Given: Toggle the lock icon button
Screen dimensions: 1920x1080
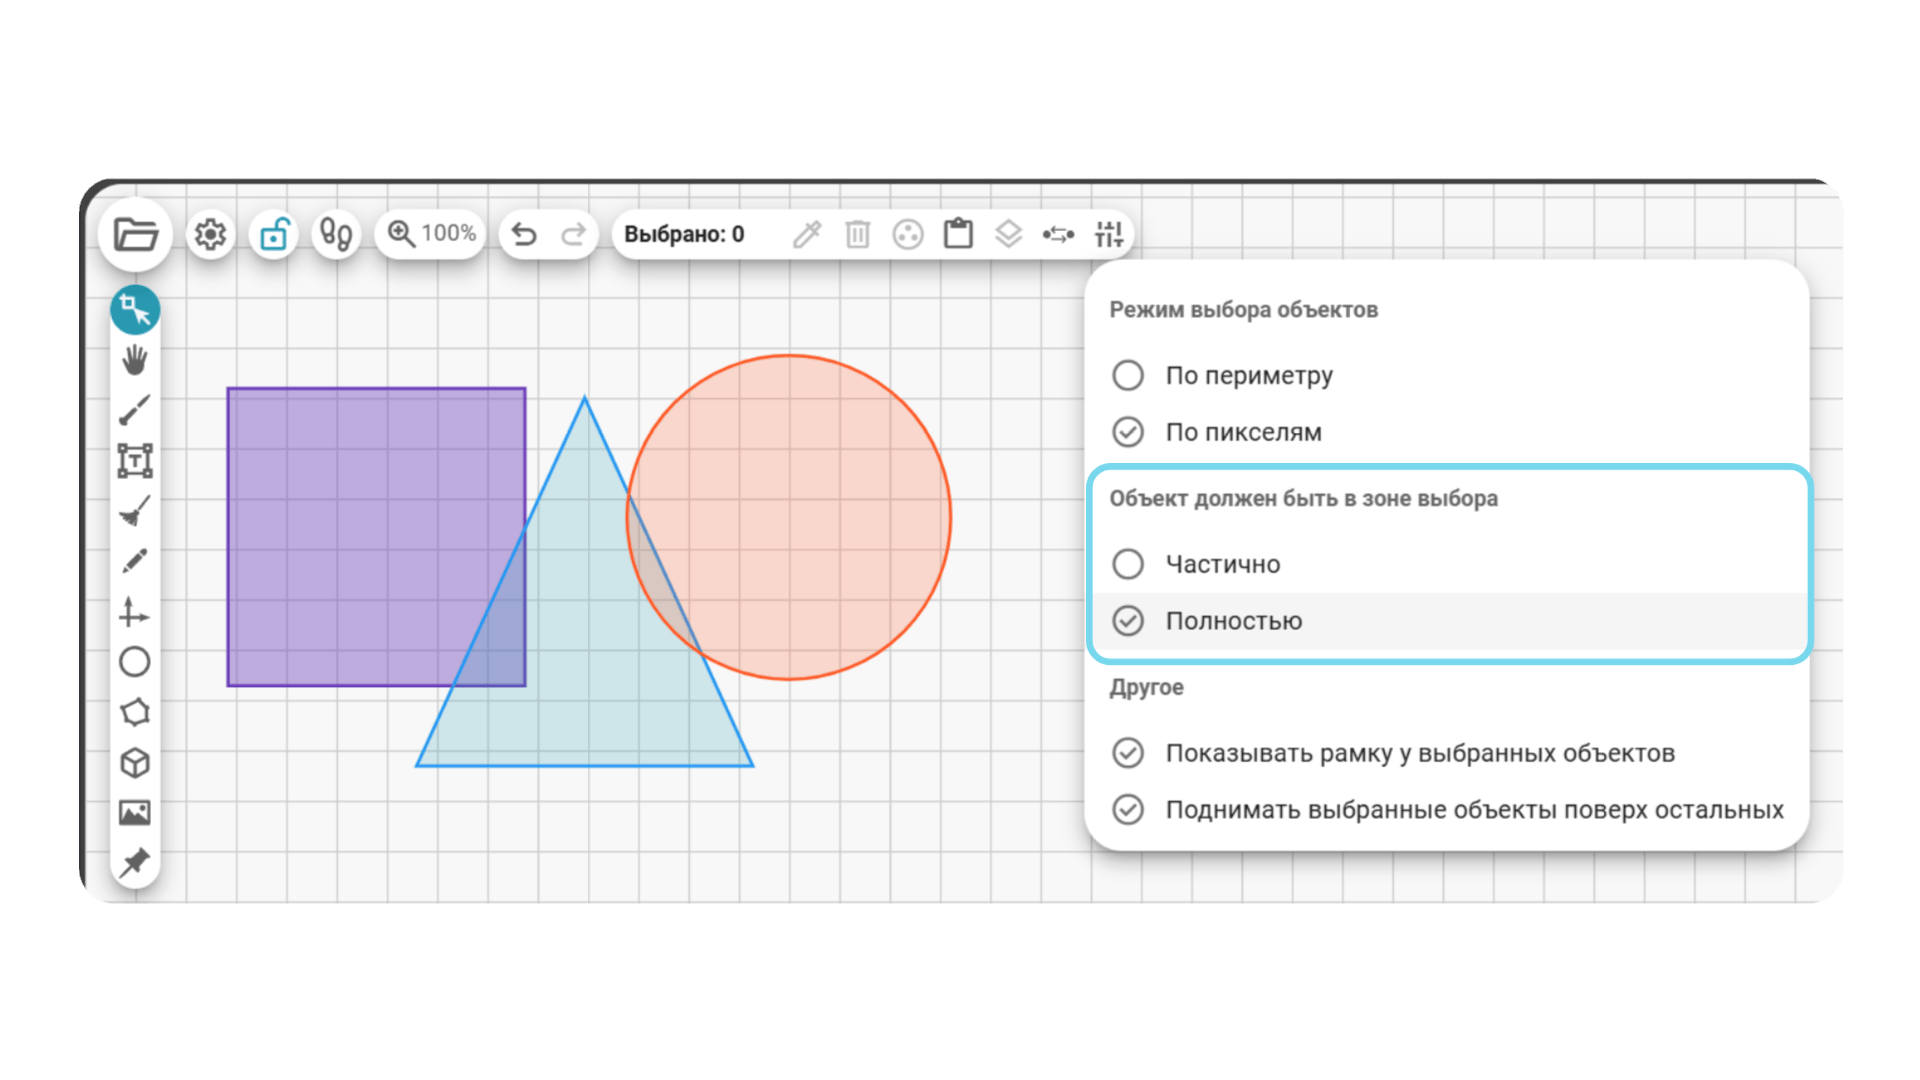Looking at the screenshot, I should (274, 234).
